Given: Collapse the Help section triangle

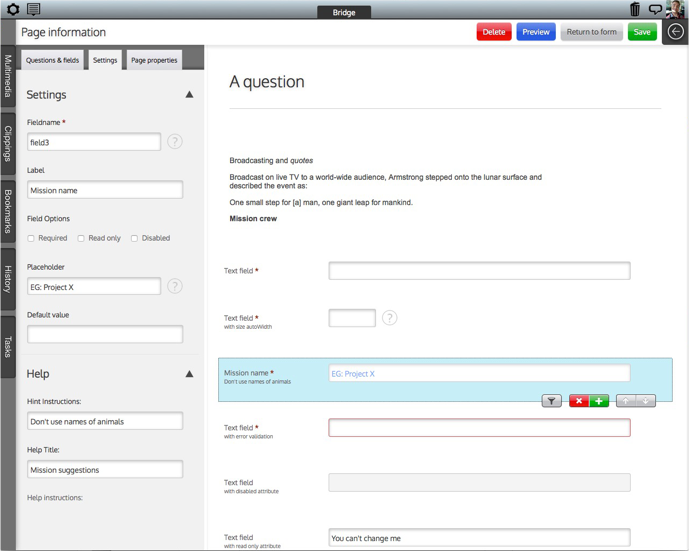Looking at the screenshot, I should tap(189, 374).
